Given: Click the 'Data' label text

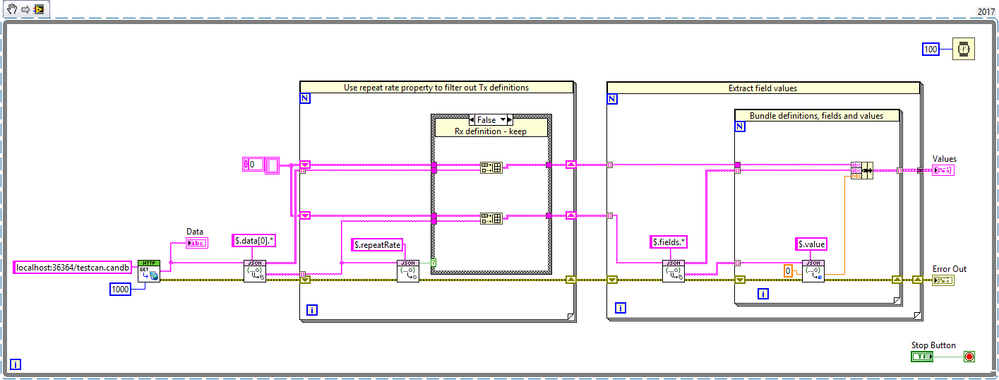Looking at the screenshot, I should (x=194, y=231).
